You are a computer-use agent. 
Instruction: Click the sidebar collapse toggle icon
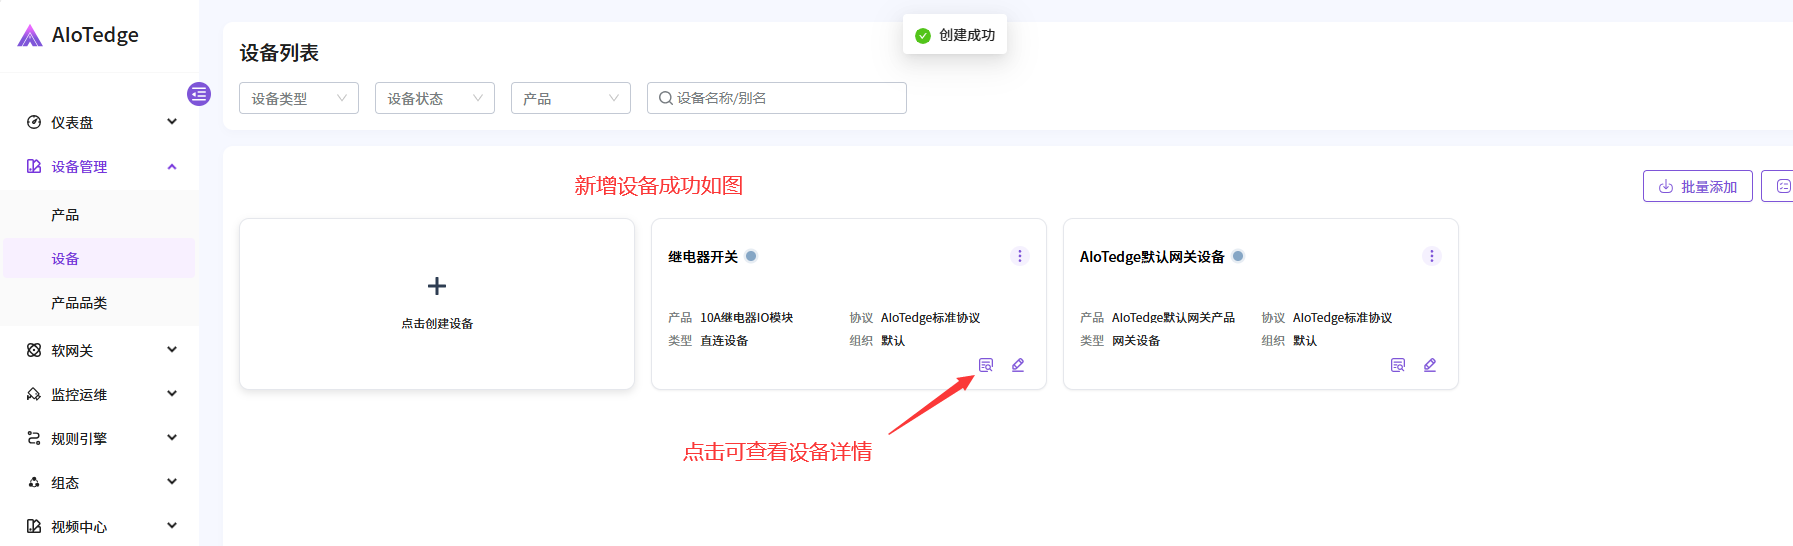pyautogui.click(x=199, y=94)
